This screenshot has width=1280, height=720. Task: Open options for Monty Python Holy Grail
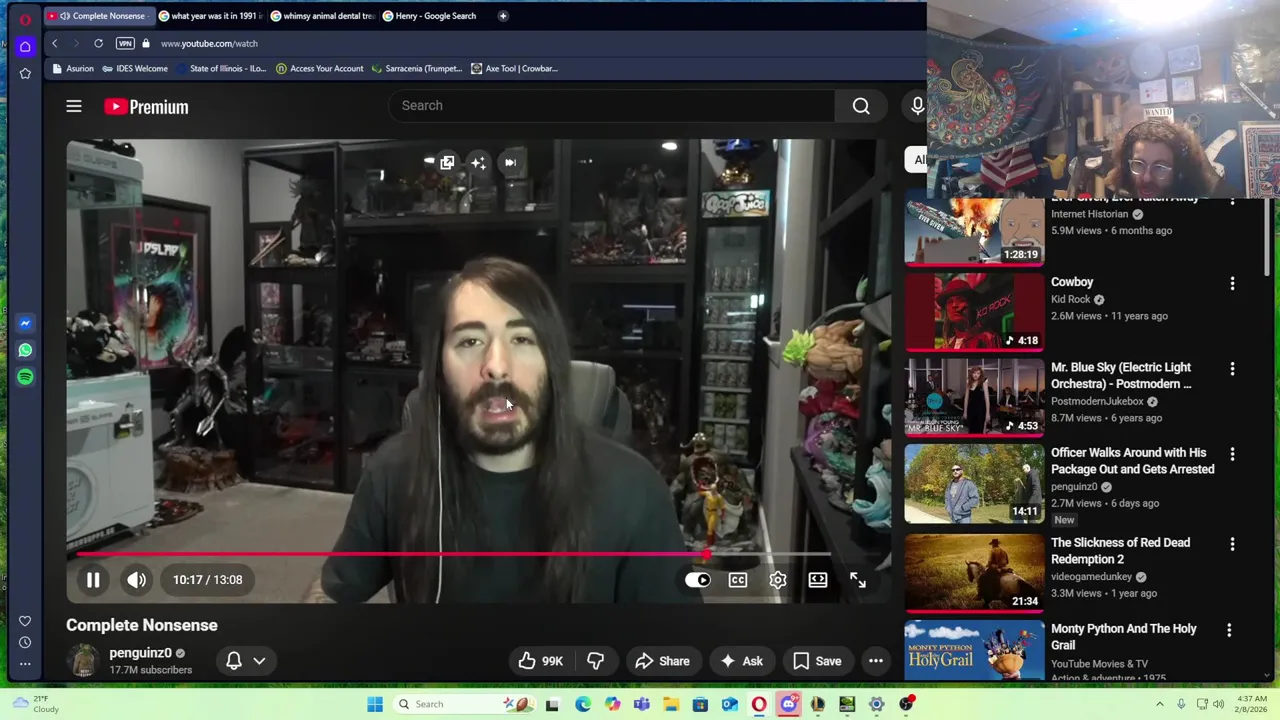point(1229,630)
